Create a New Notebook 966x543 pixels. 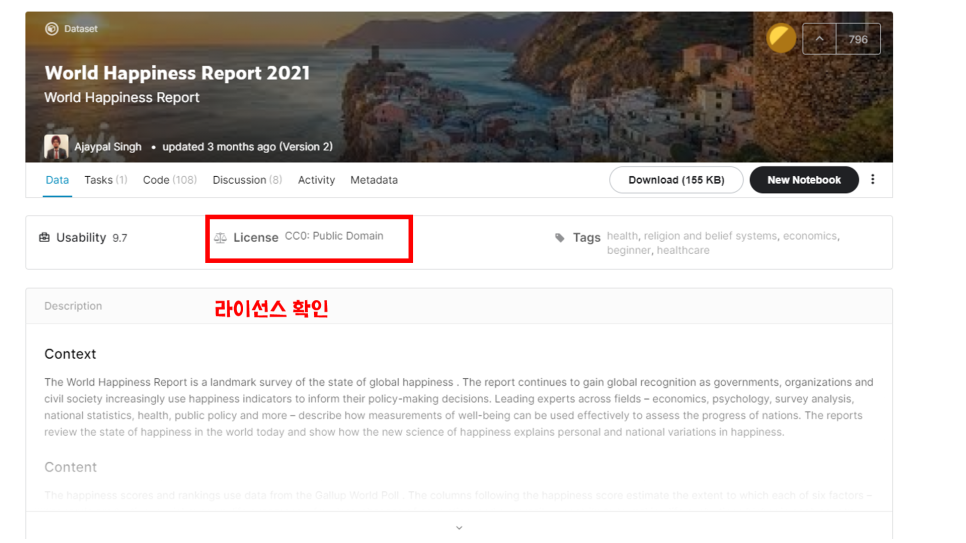(x=803, y=180)
